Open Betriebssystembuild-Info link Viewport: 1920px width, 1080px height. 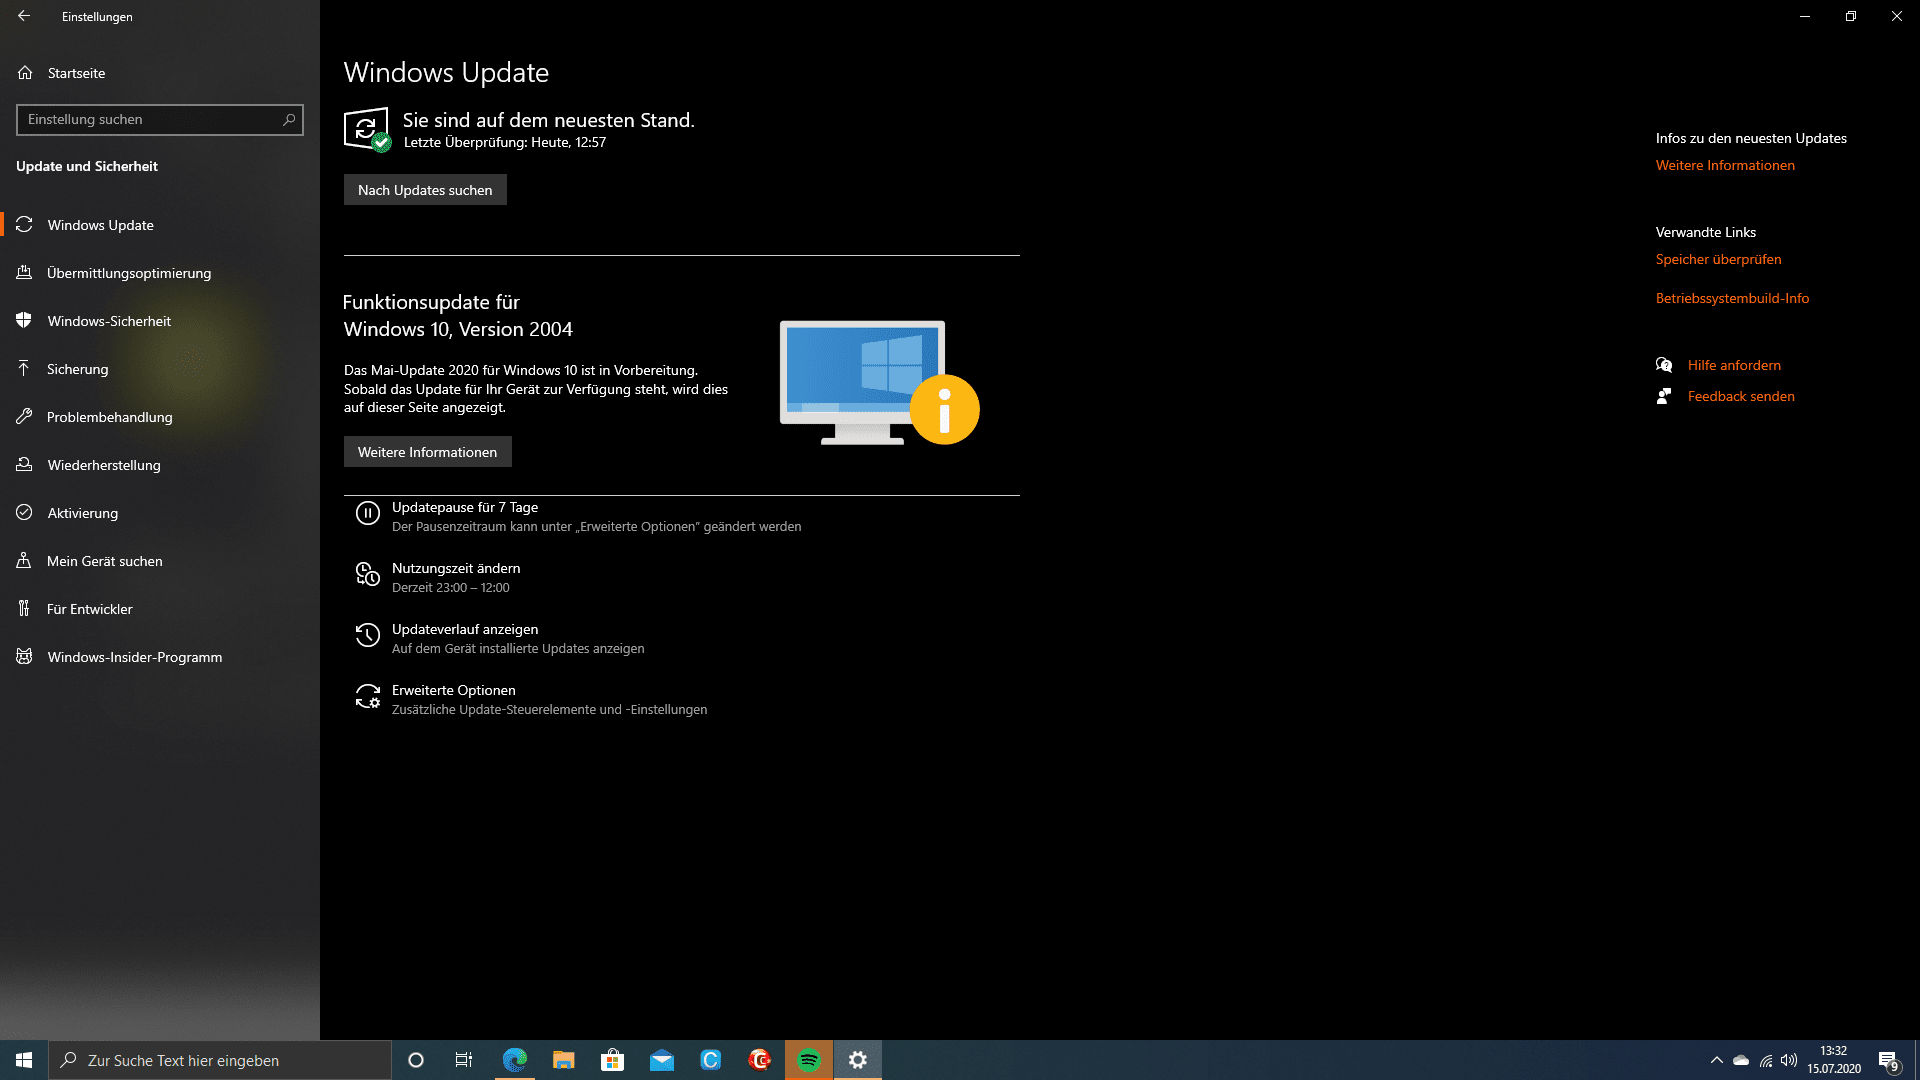[1732, 298]
